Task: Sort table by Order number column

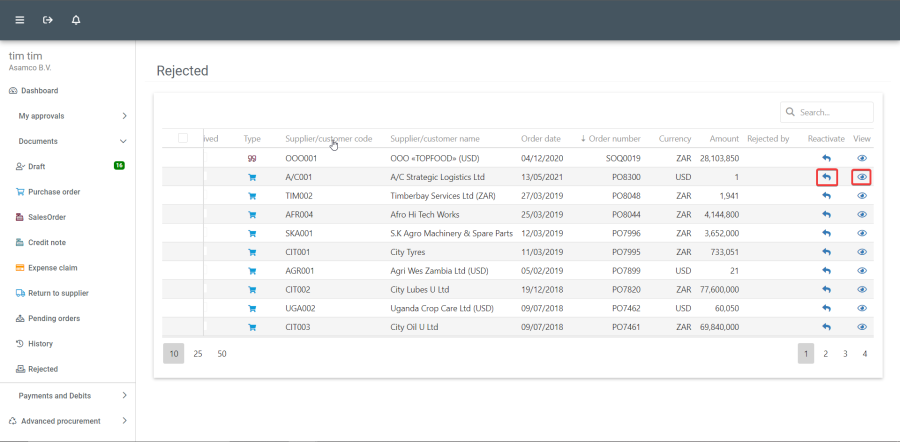Action: [614, 138]
